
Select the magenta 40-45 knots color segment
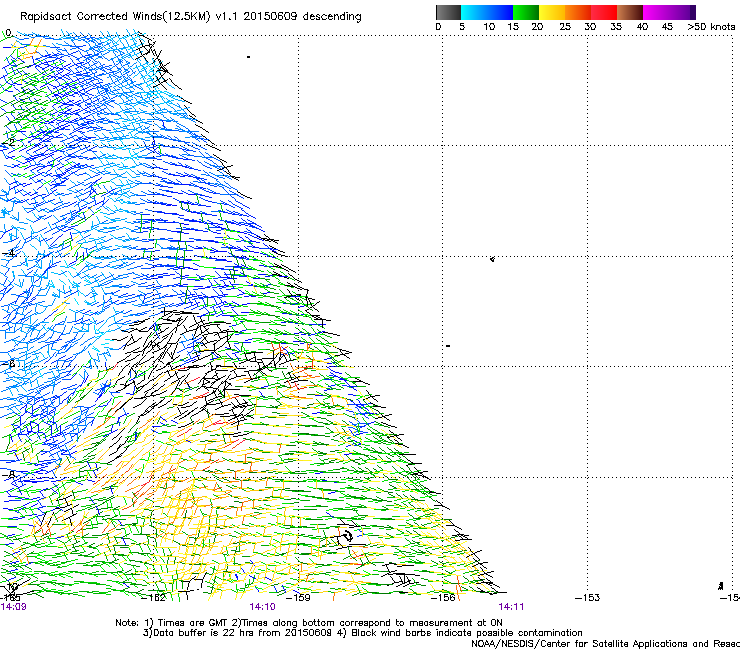656,12
